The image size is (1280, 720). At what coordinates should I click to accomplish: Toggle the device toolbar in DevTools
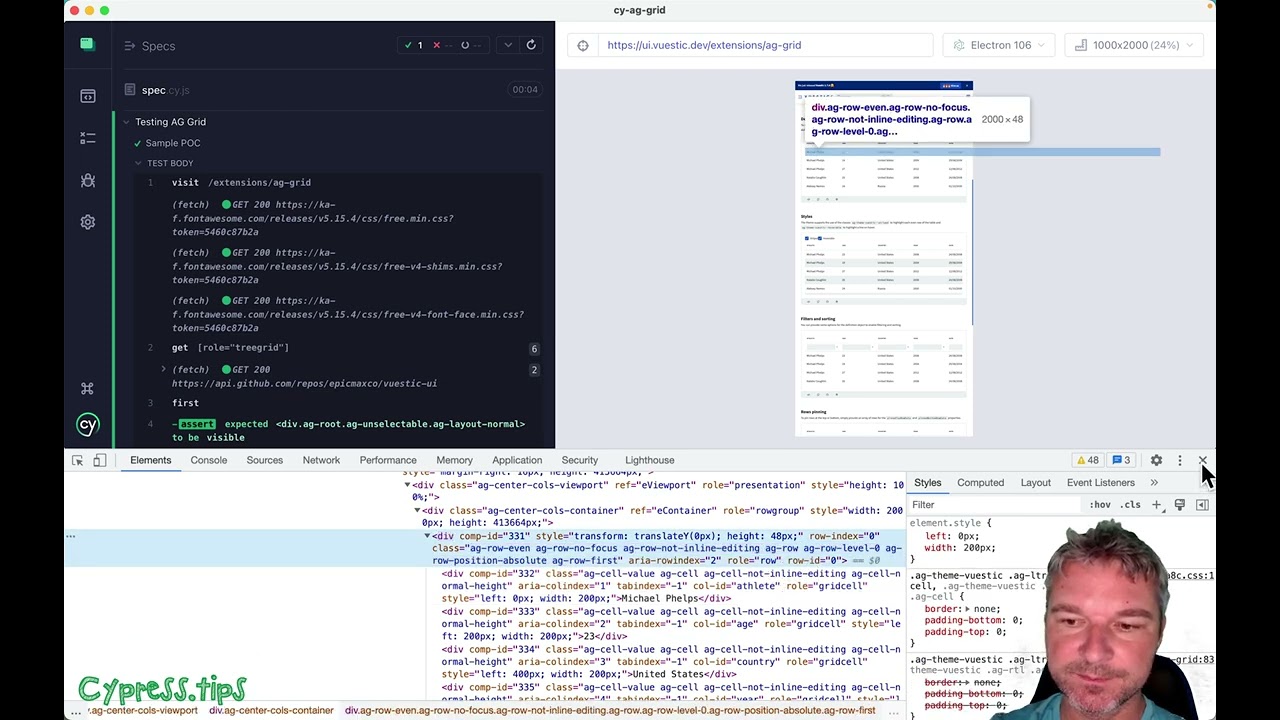pos(99,460)
